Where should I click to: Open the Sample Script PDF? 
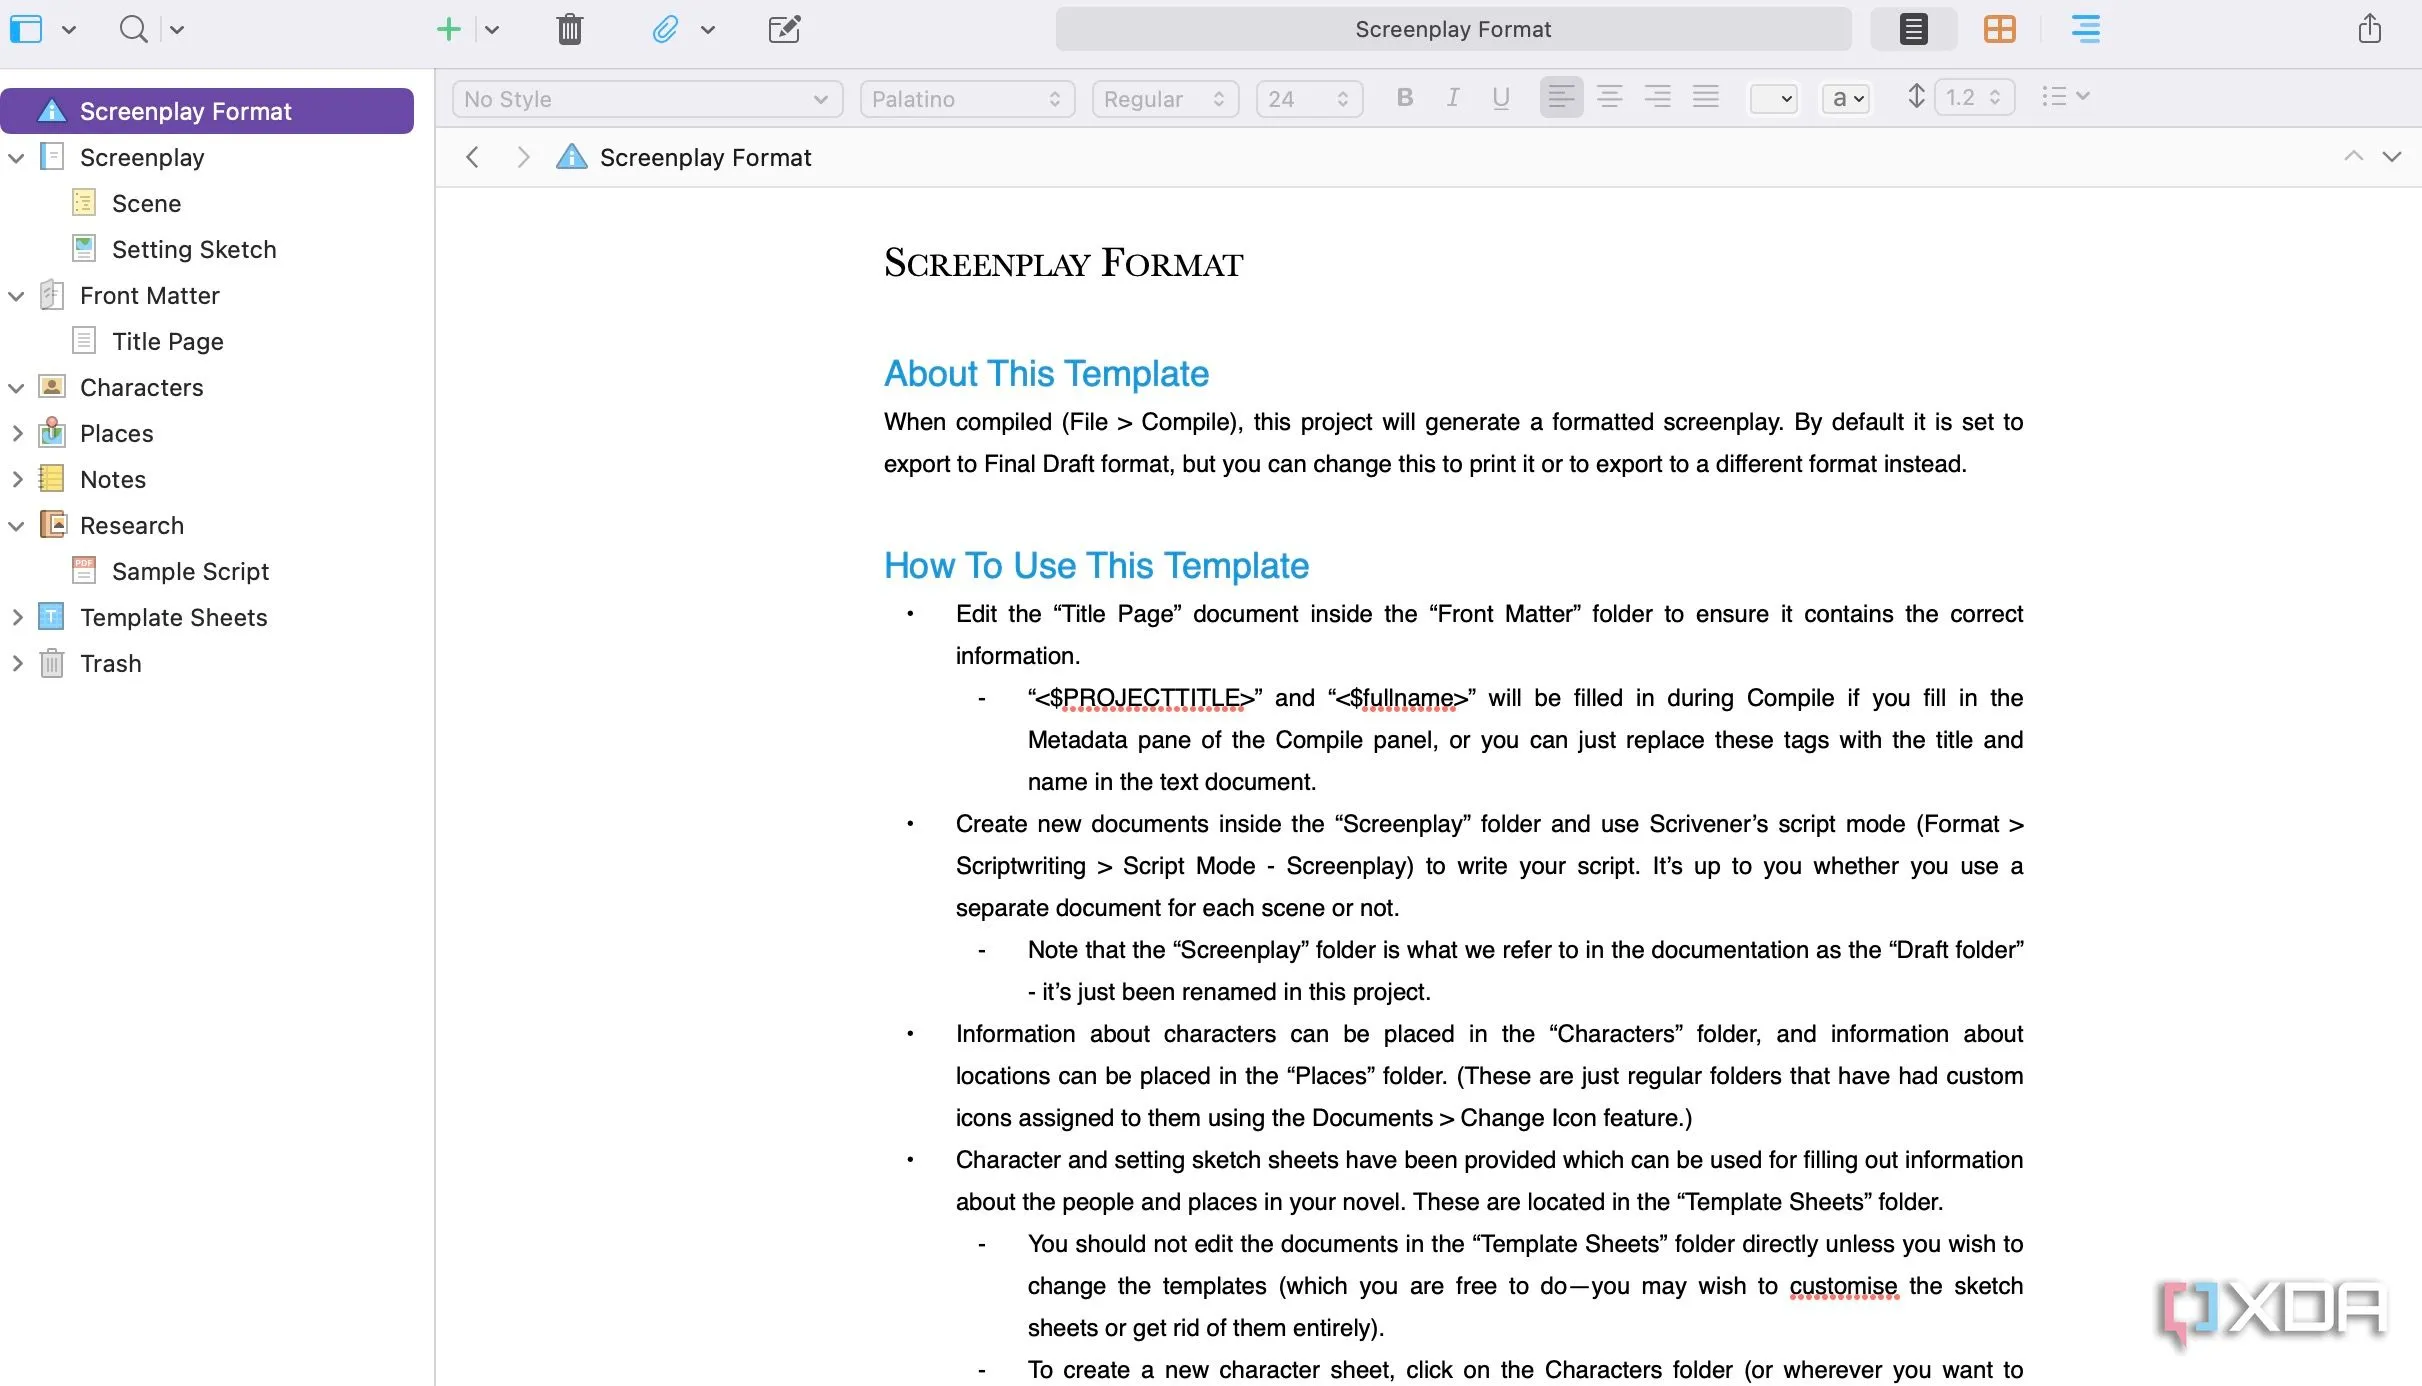click(x=190, y=571)
